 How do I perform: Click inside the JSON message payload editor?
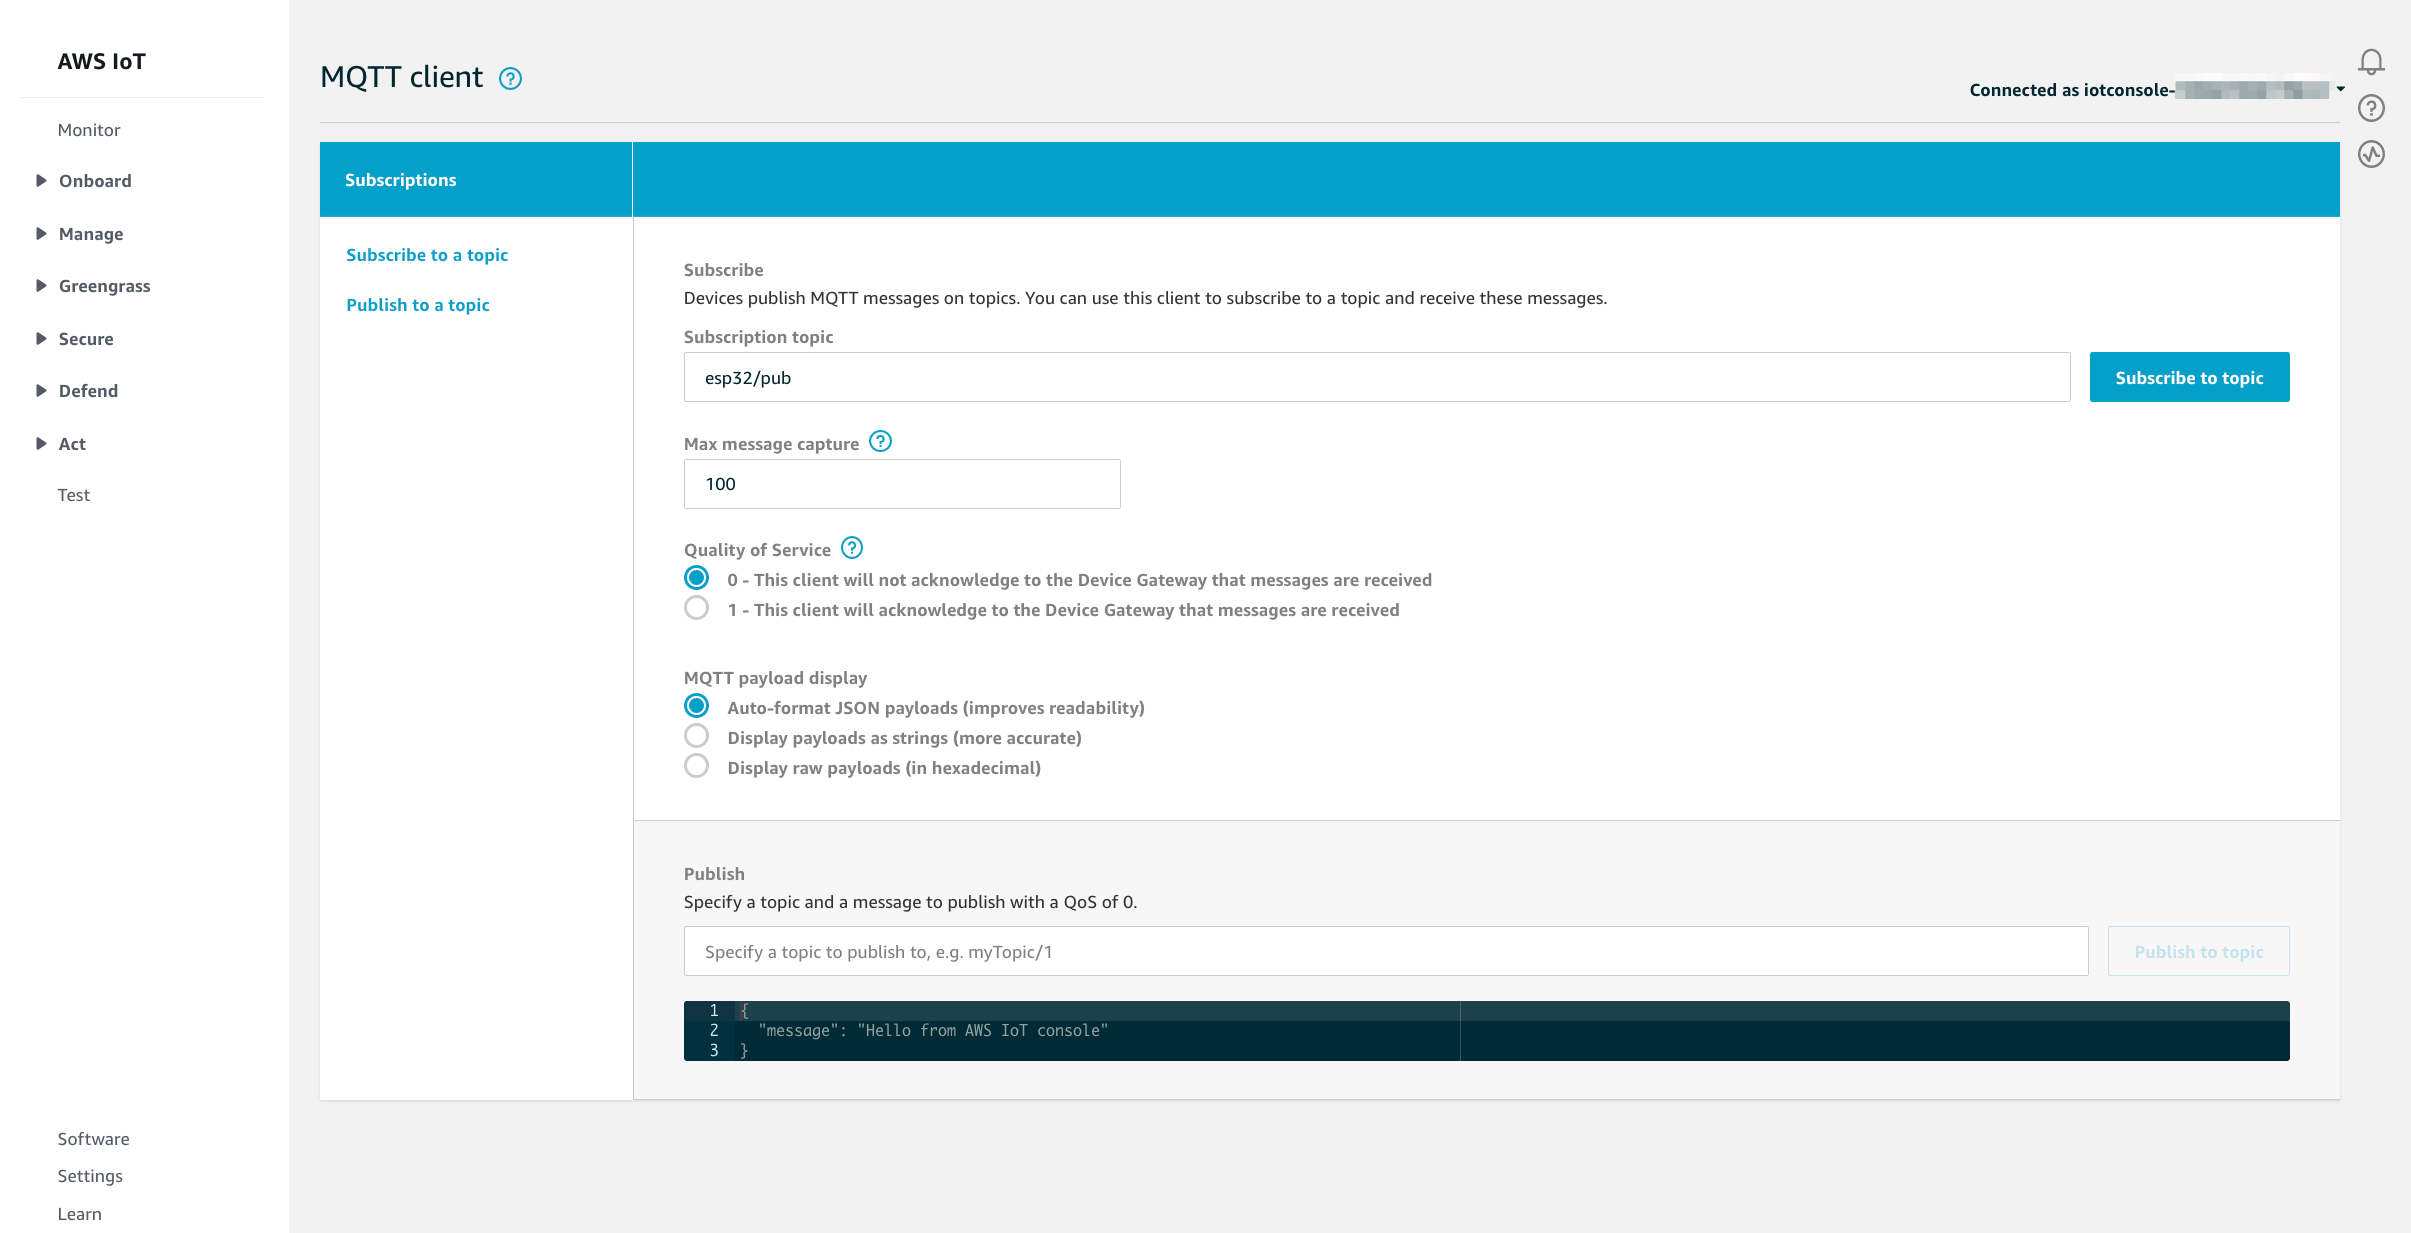point(1487,1031)
